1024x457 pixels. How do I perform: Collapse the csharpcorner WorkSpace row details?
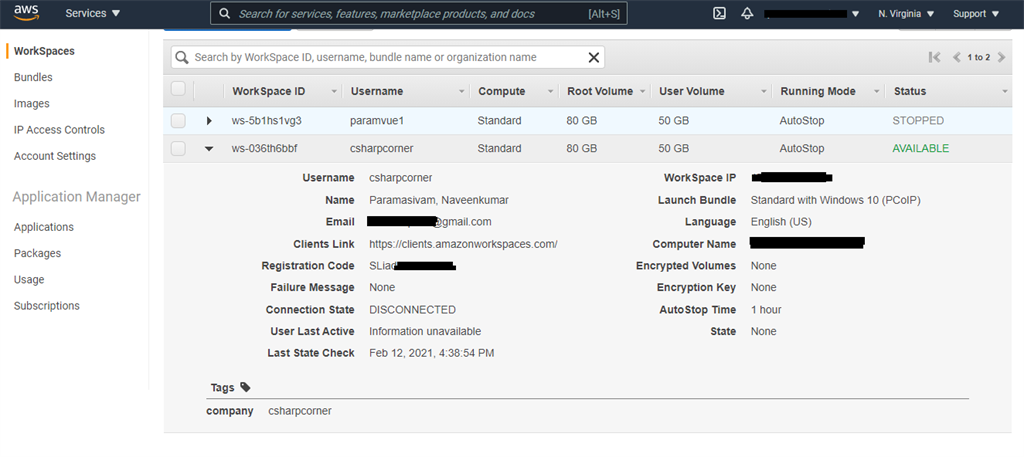[209, 149]
